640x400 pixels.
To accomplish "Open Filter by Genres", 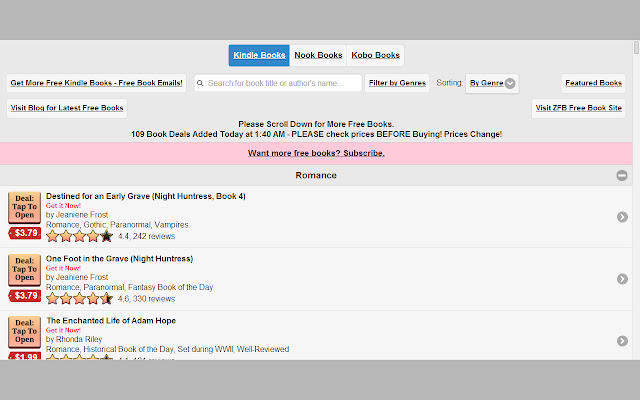I will click(397, 83).
